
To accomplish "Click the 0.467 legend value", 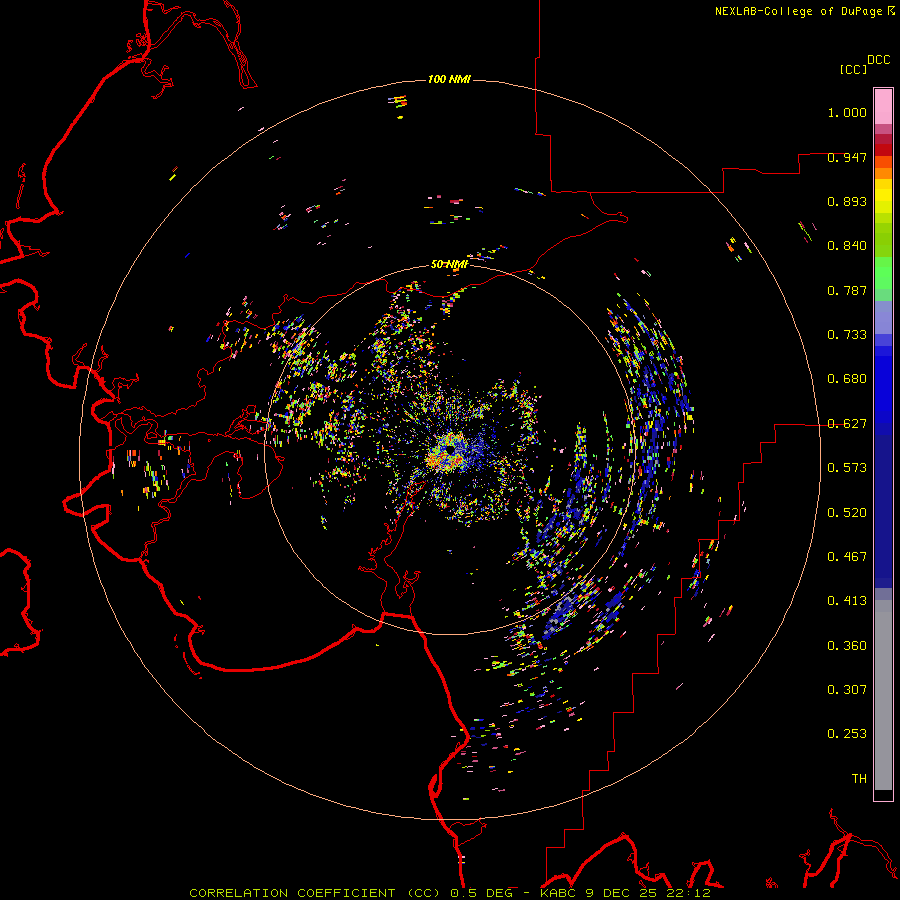I will [x=847, y=557].
